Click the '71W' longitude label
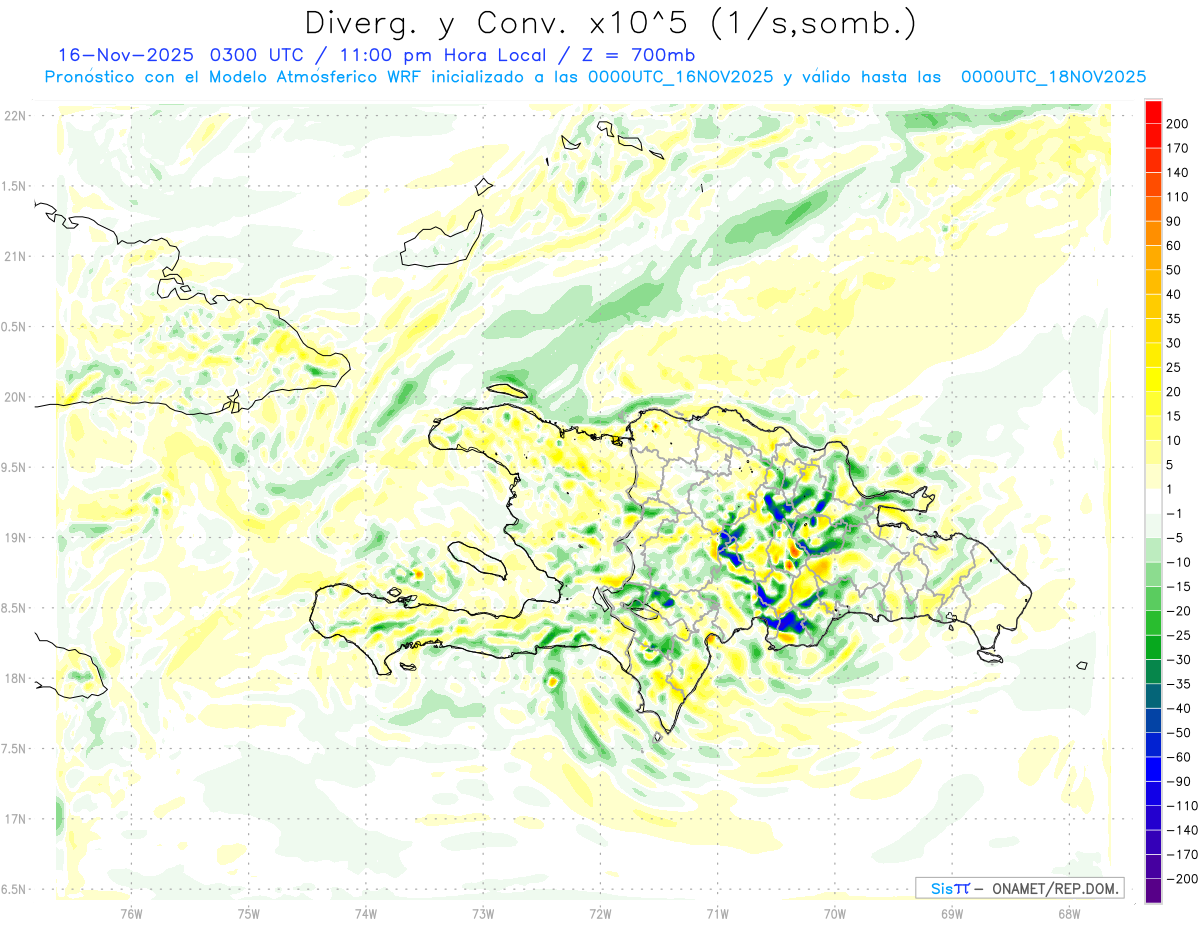Screen dimensions: 1200x927 click(x=717, y=912)
